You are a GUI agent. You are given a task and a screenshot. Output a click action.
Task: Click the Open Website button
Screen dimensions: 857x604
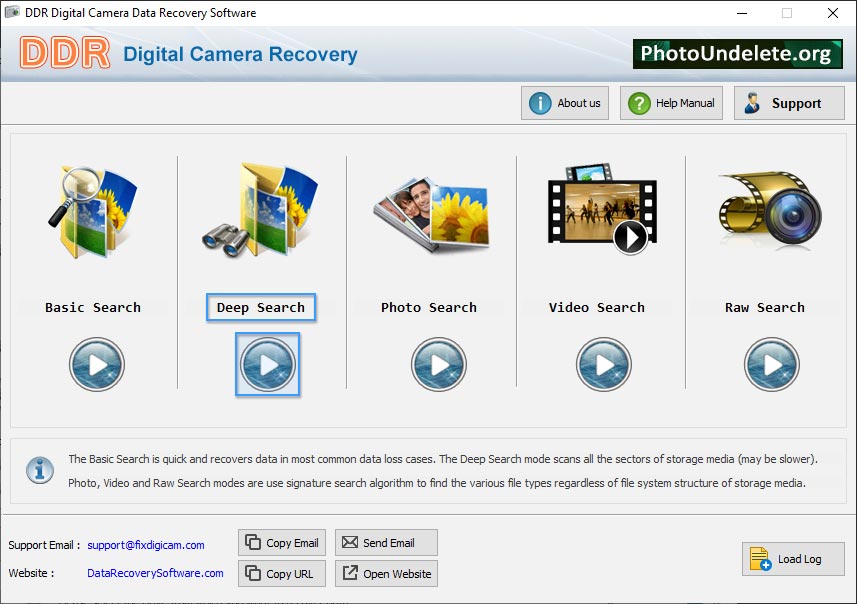386,573
